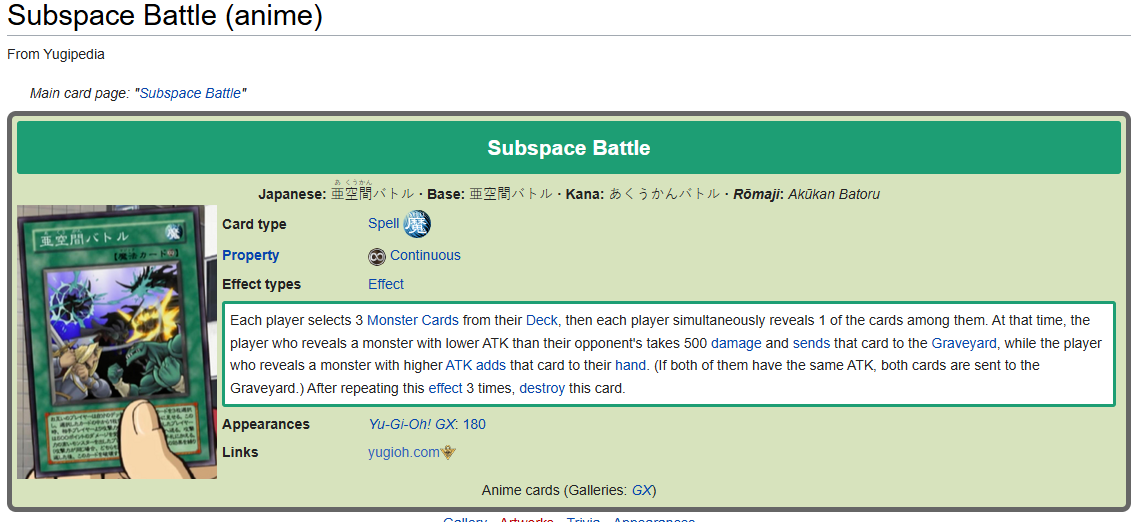Follow the damage link in card text
This screenshot has width=1136, height=522.
point(735,343)
